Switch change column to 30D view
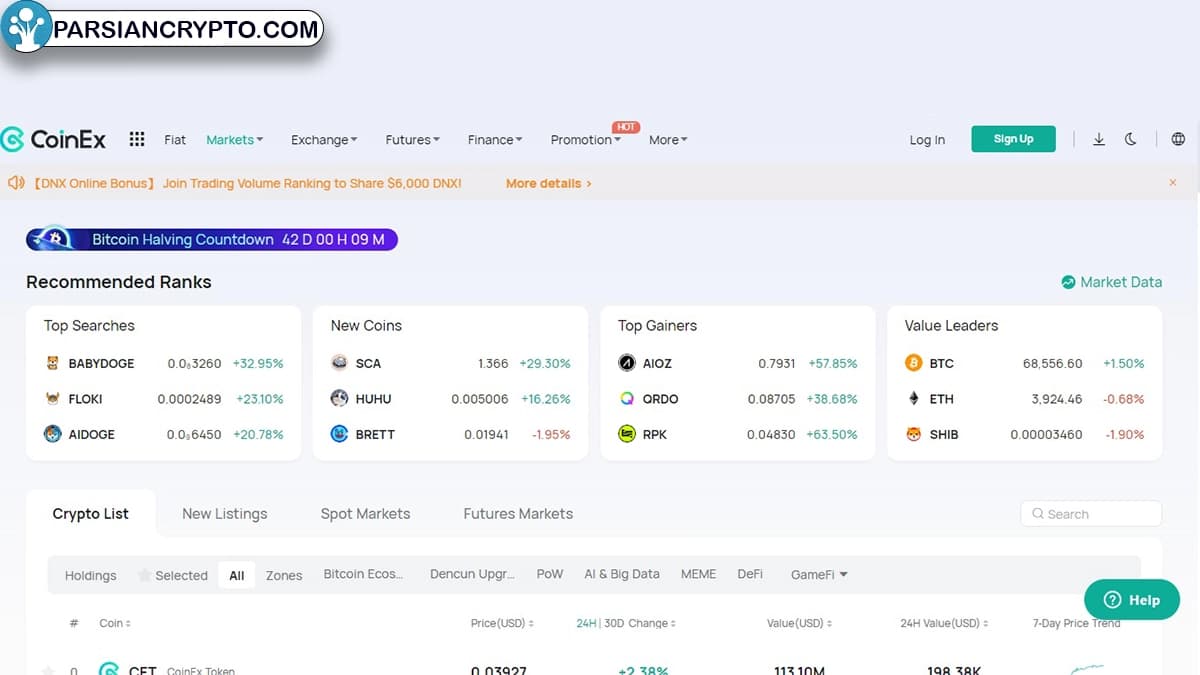1200x675 pixels. pos(614,623)
